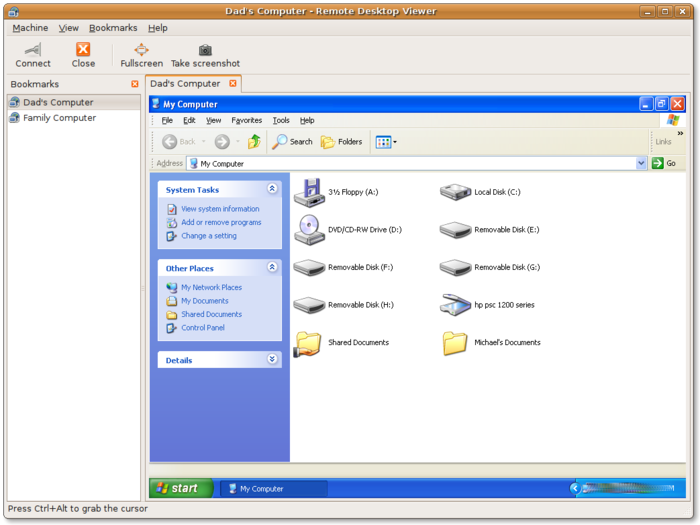Open the Favorites menu in My Computer
The width and height of the screenshot is (700, 525).
[x=246, y=120]
